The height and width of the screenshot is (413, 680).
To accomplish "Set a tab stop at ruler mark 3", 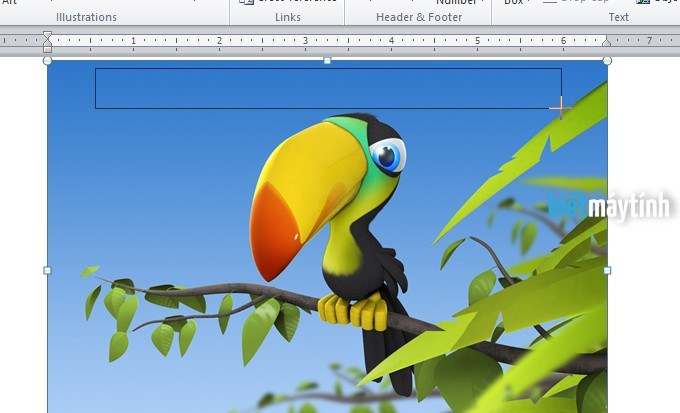I will 305,41.
